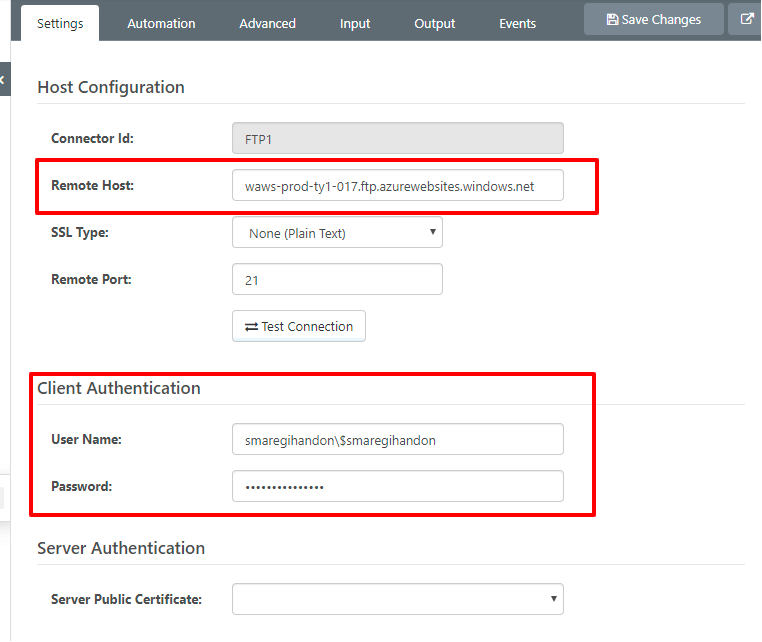Screen dimensions: 762x642
Task: Select the Input tab
Action: [x=355, y=23]
